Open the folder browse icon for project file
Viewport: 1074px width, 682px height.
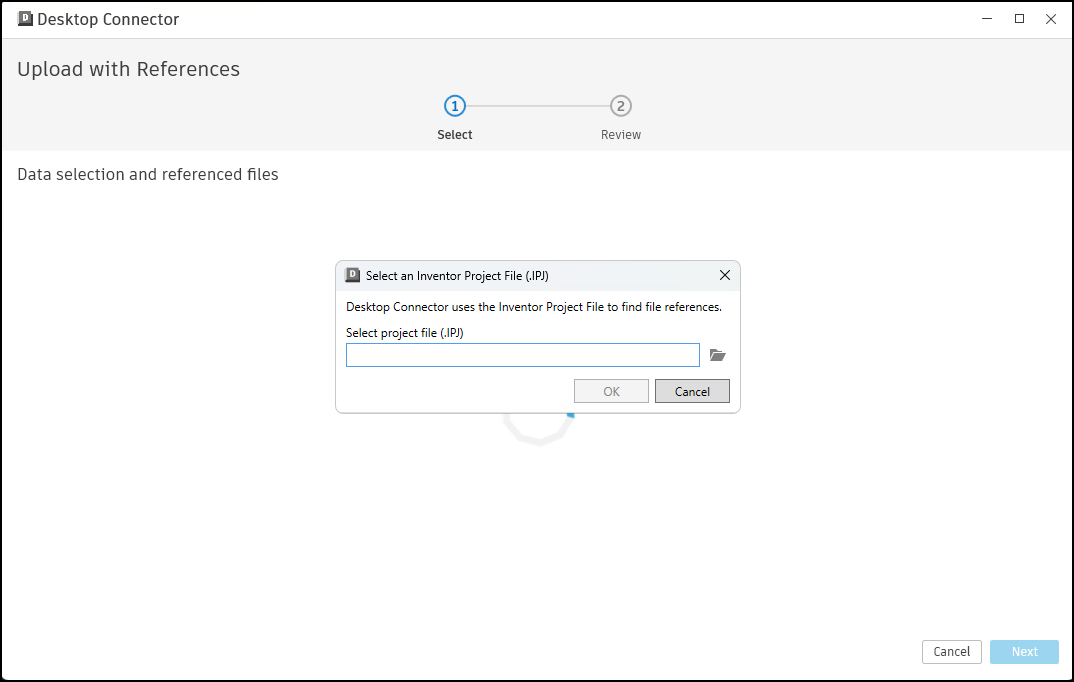[717, 355]
